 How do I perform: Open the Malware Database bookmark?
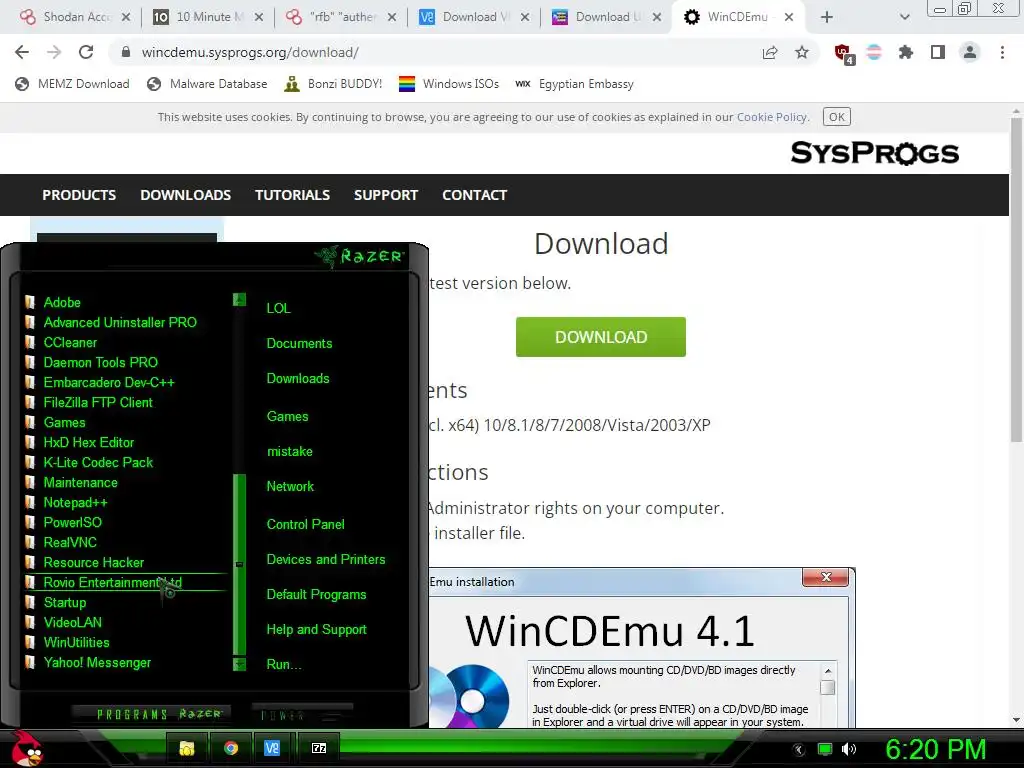tap(207, 84)
